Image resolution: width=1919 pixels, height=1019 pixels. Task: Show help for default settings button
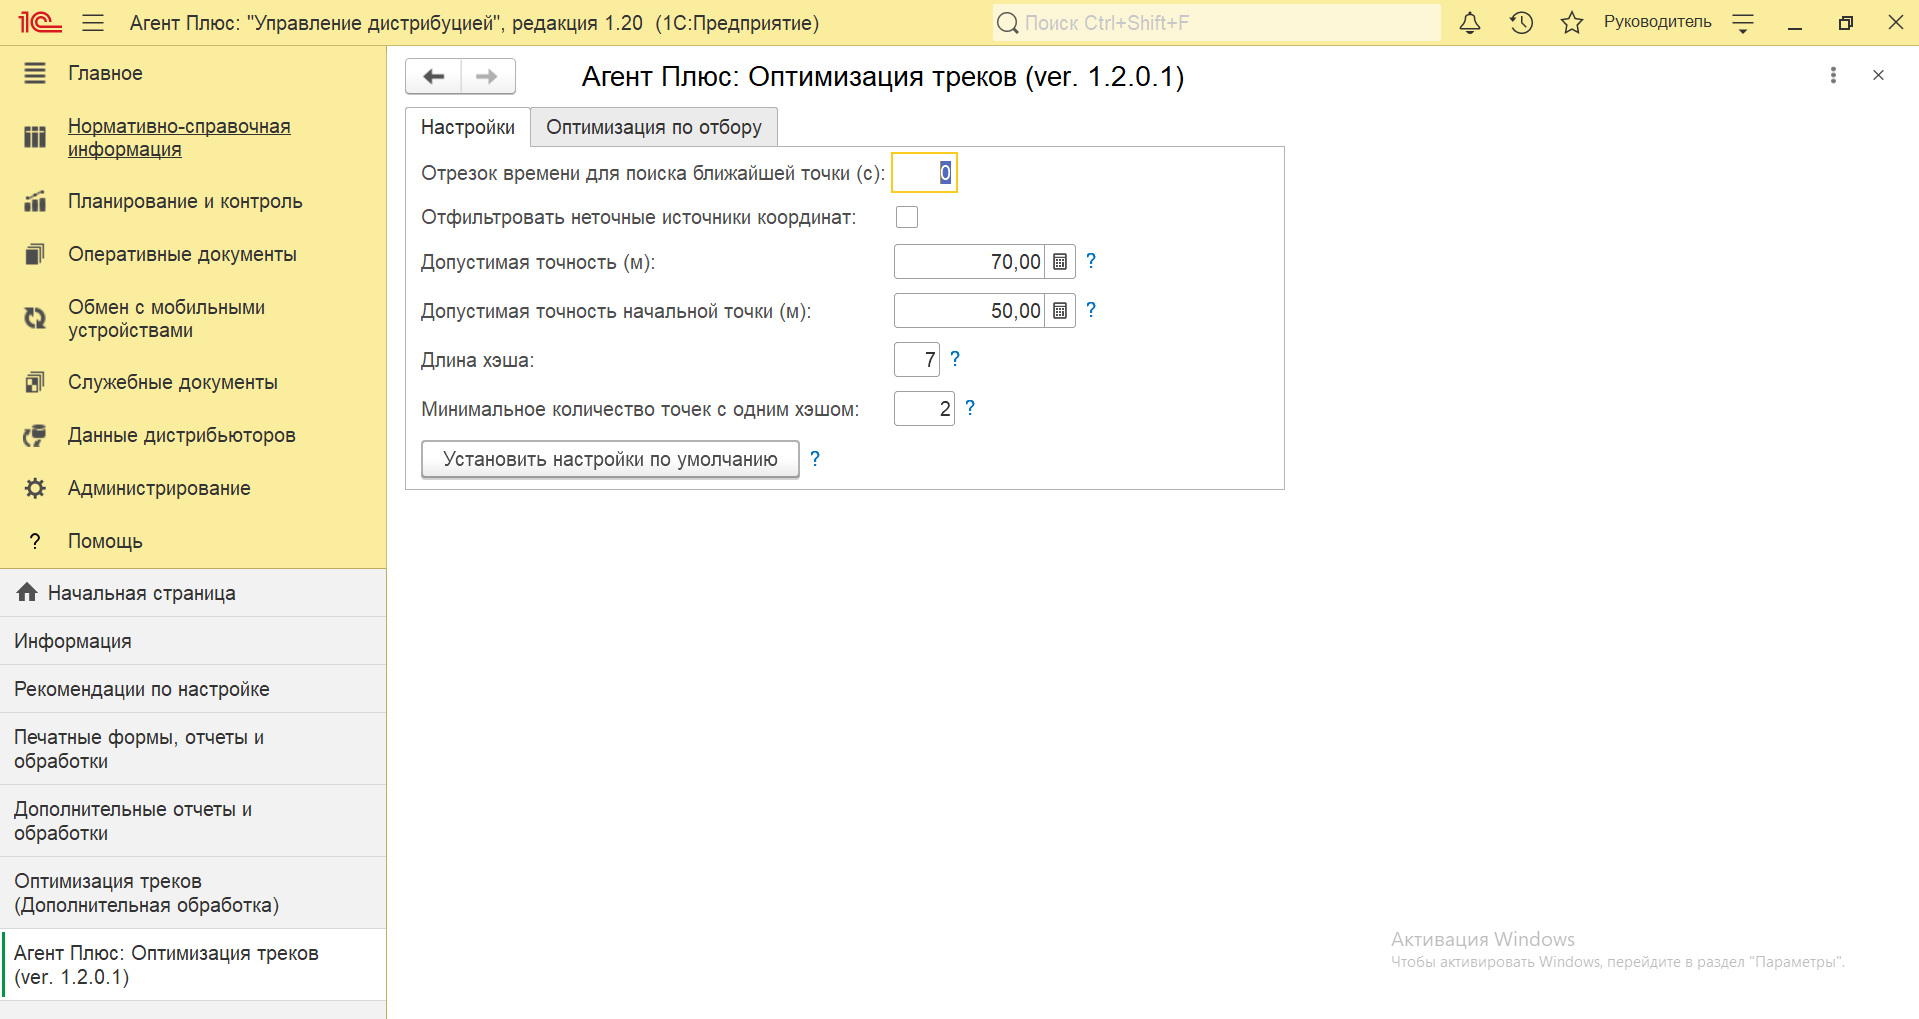coord(815,459)
